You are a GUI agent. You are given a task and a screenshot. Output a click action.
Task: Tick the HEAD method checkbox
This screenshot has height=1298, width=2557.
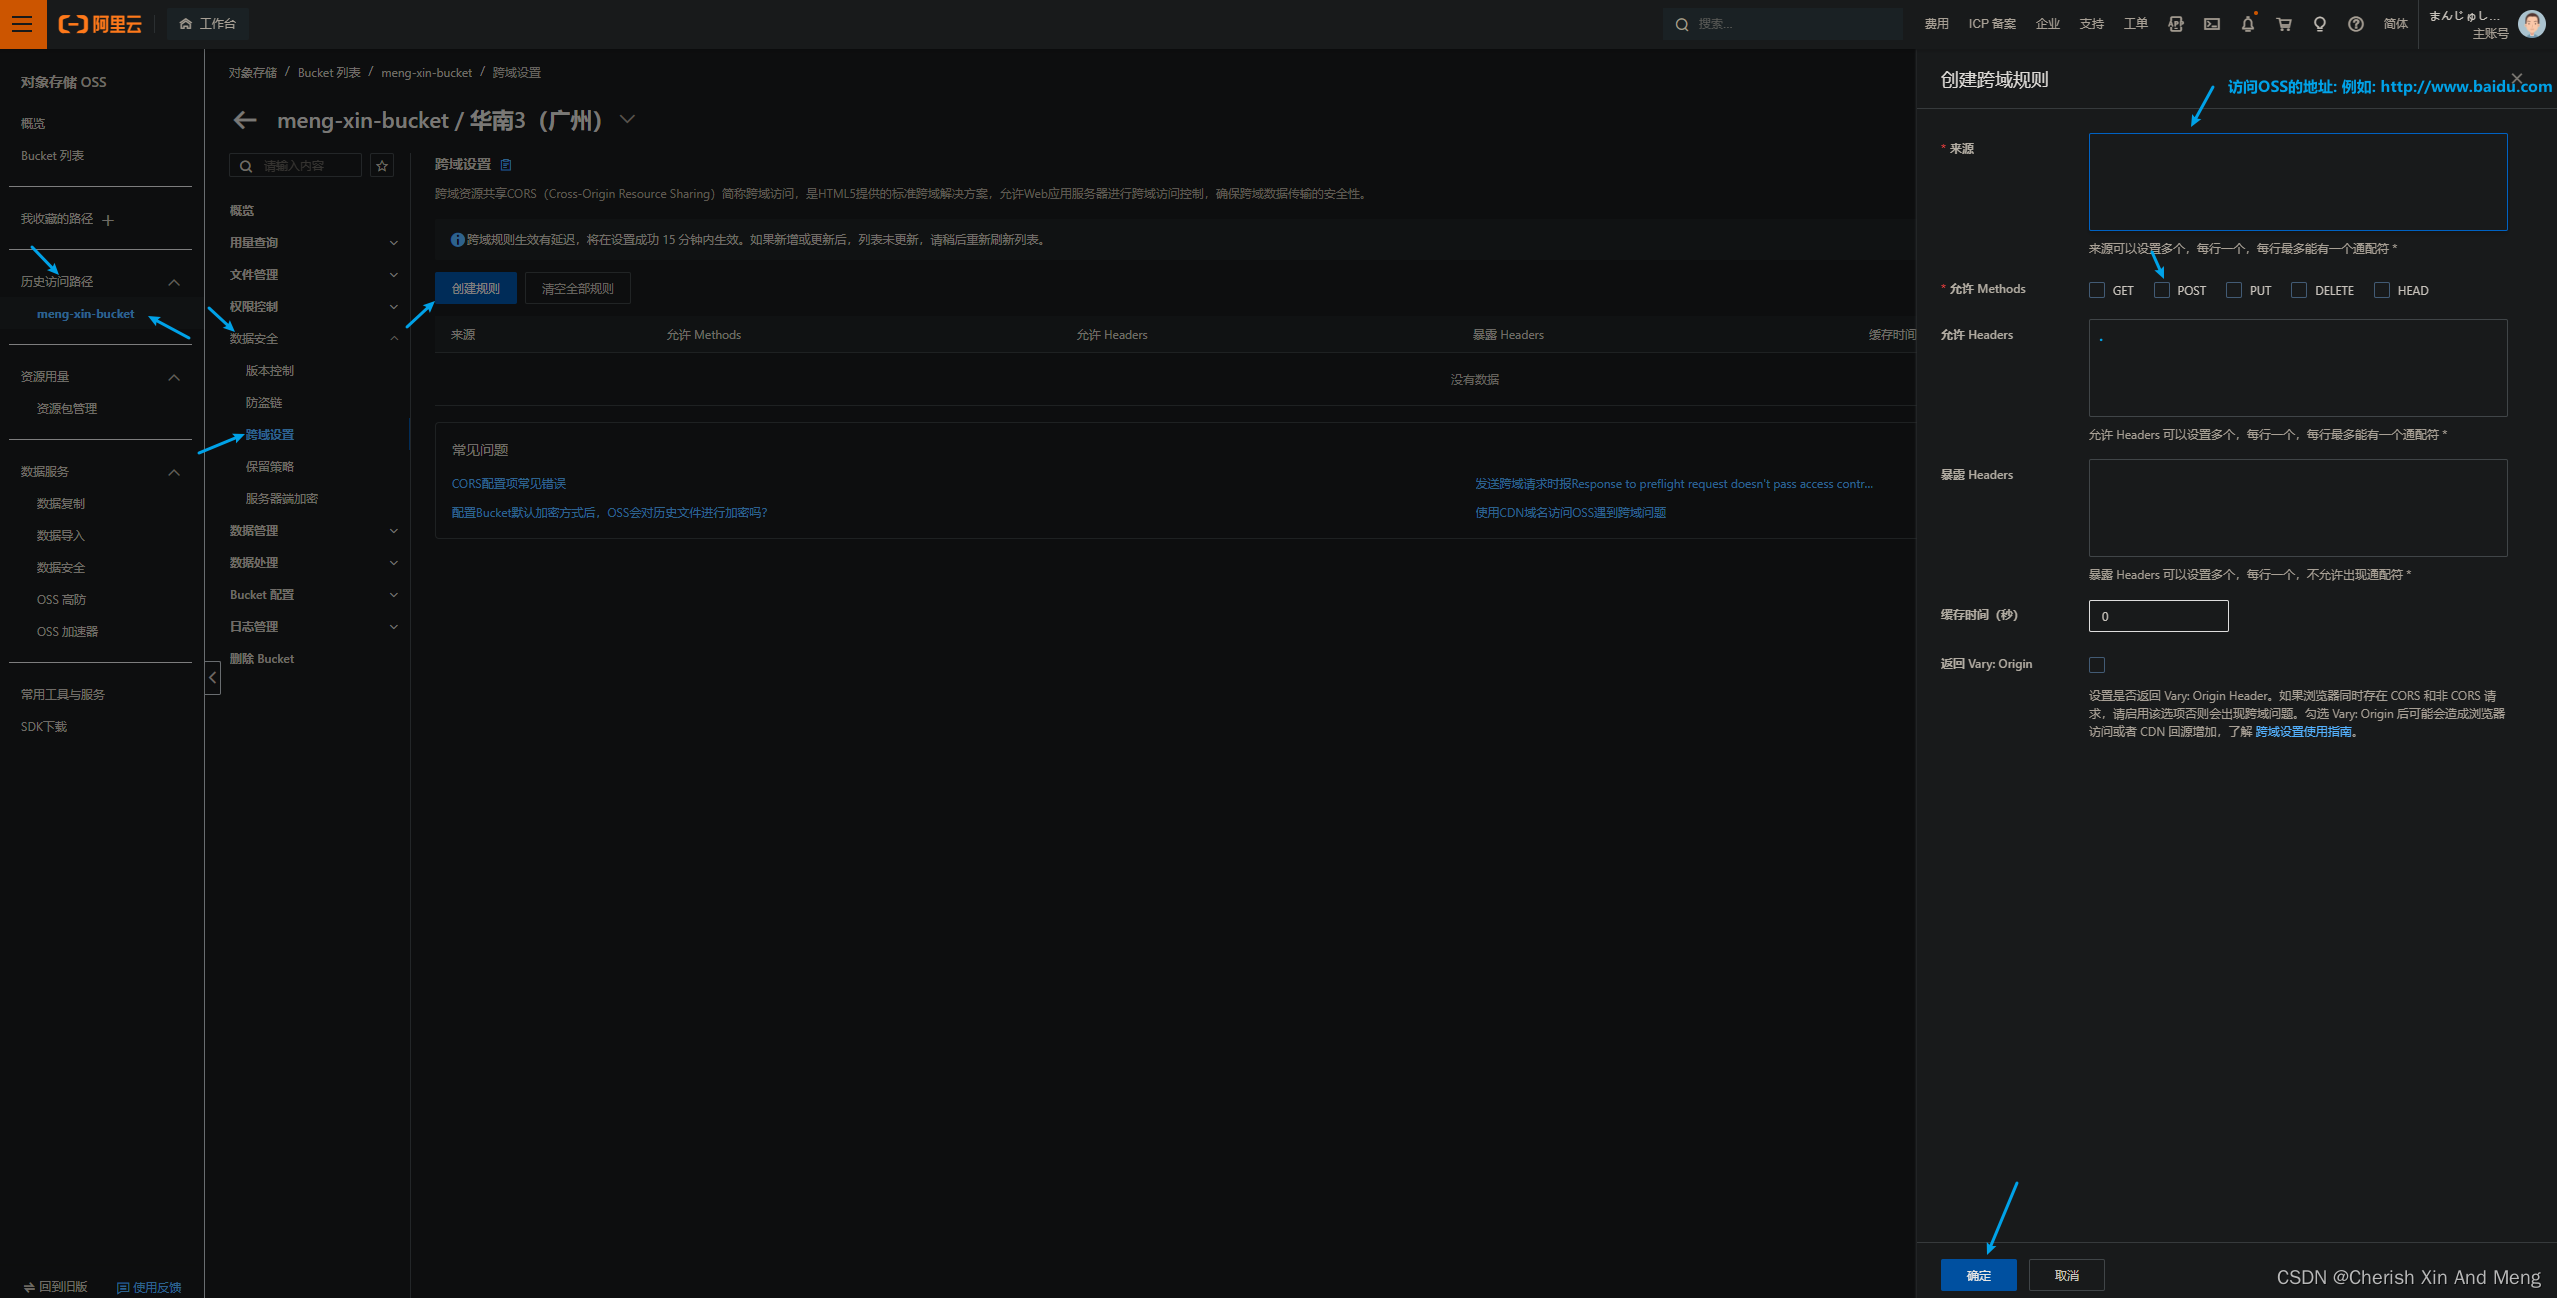coord(2381,290)
